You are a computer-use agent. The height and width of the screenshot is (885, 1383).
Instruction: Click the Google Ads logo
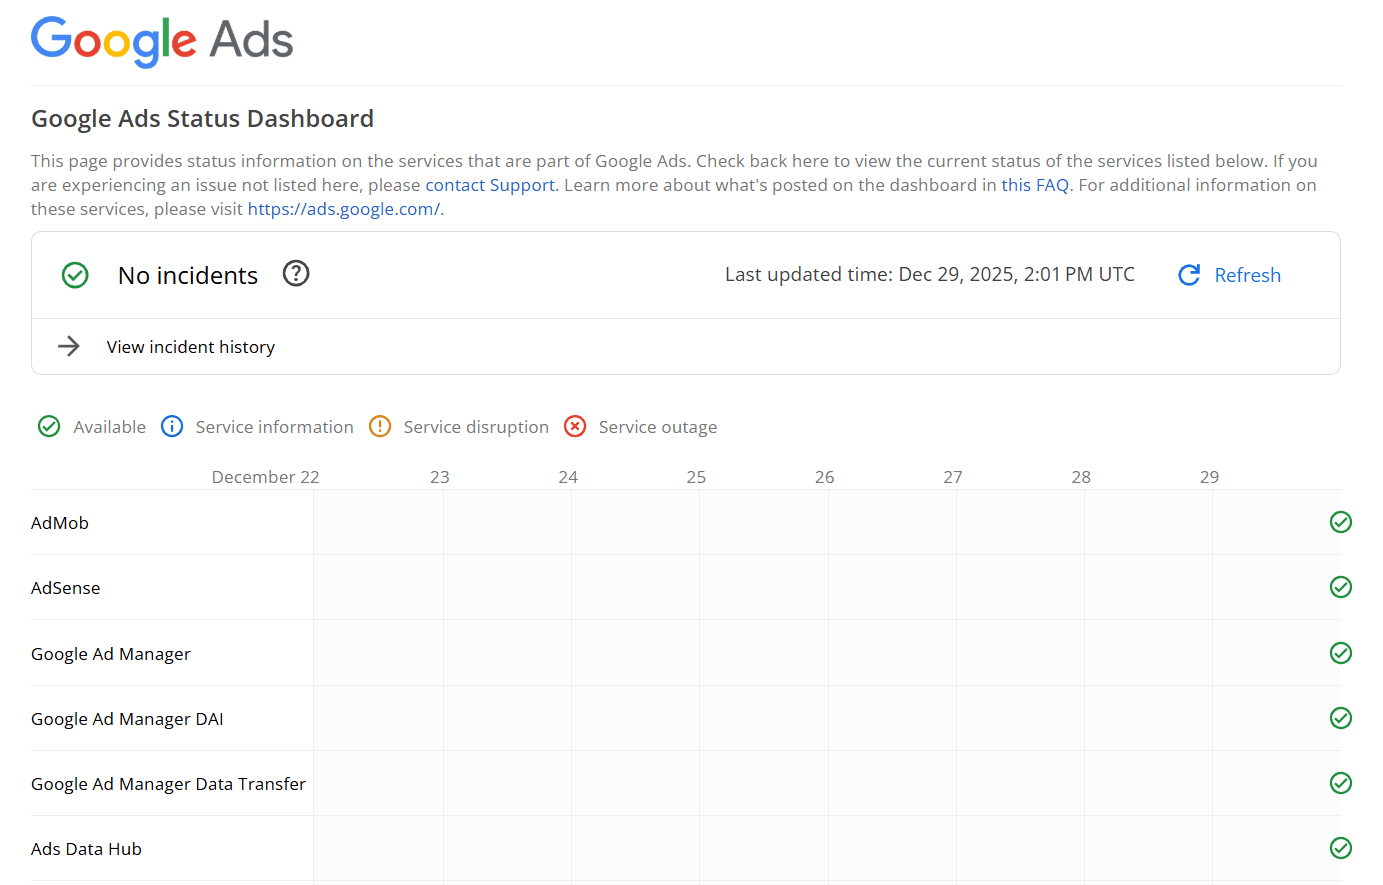[x=161, y=41]
